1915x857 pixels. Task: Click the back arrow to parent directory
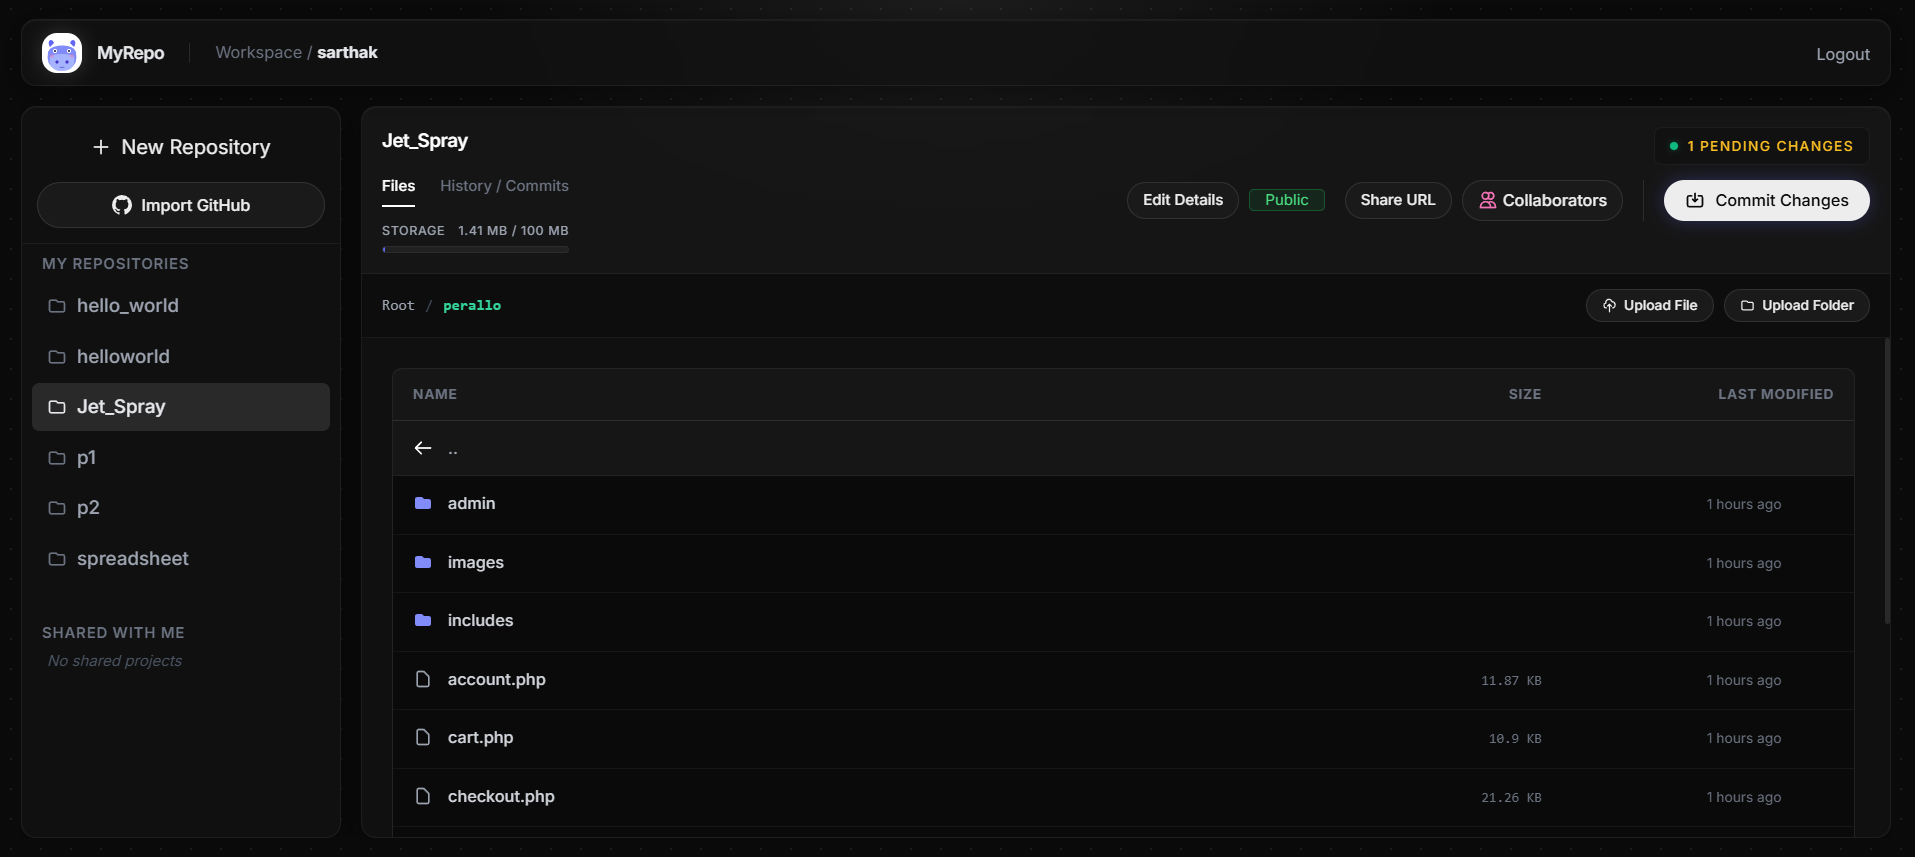423,448
